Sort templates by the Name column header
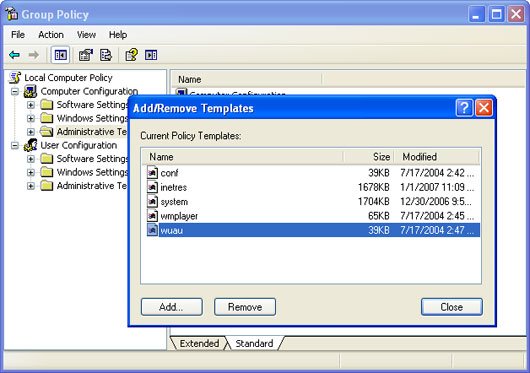 pos(242,157)
